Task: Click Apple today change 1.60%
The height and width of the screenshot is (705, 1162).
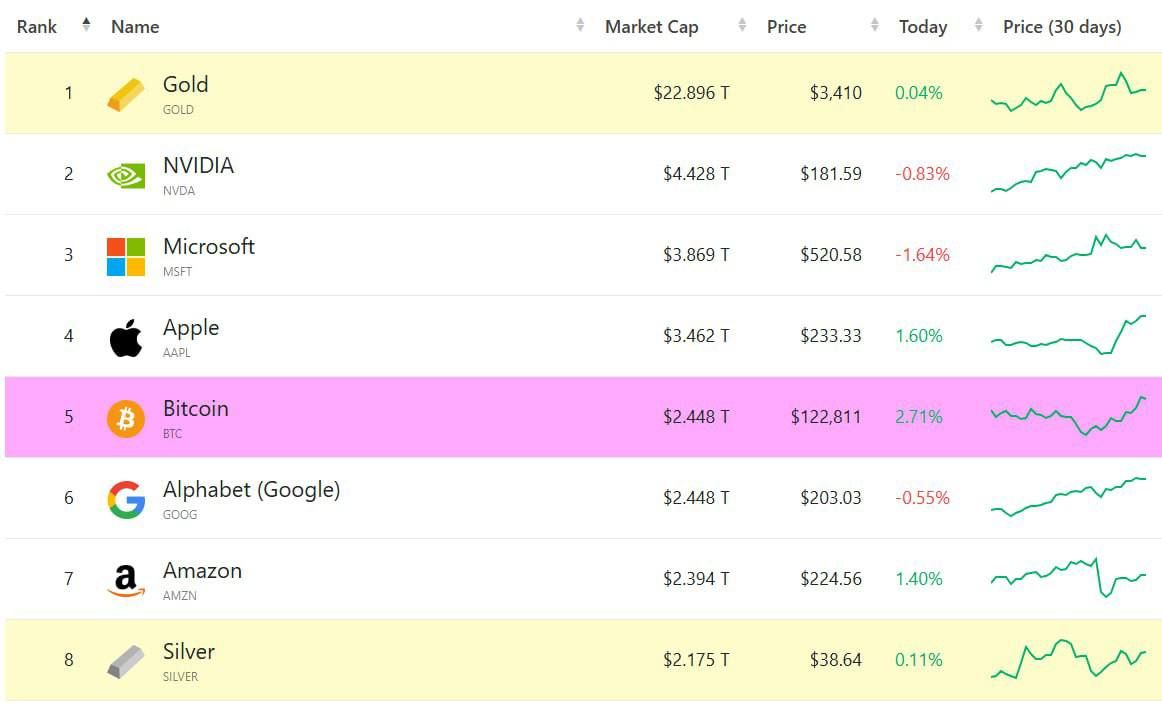Action: [919, 336]
